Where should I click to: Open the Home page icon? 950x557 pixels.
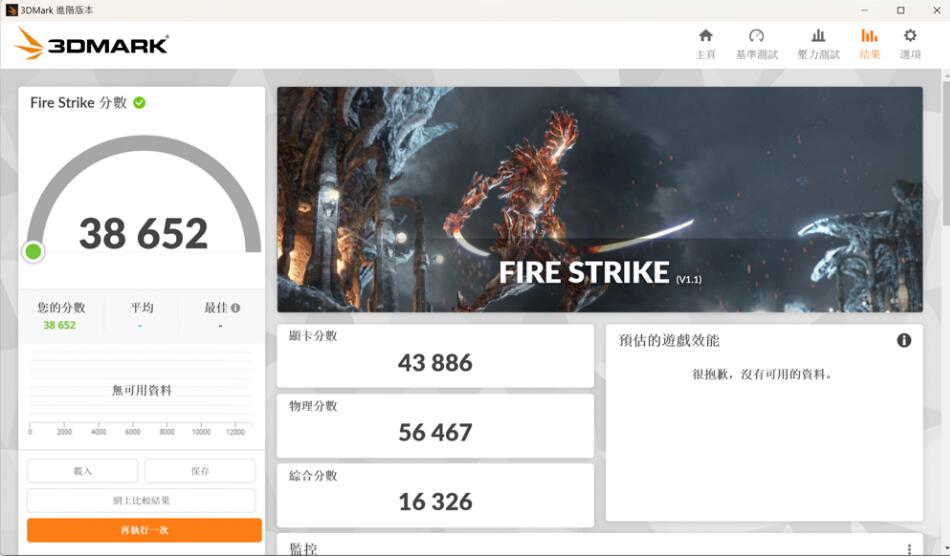pyautogui.click(x=705, y=36)
